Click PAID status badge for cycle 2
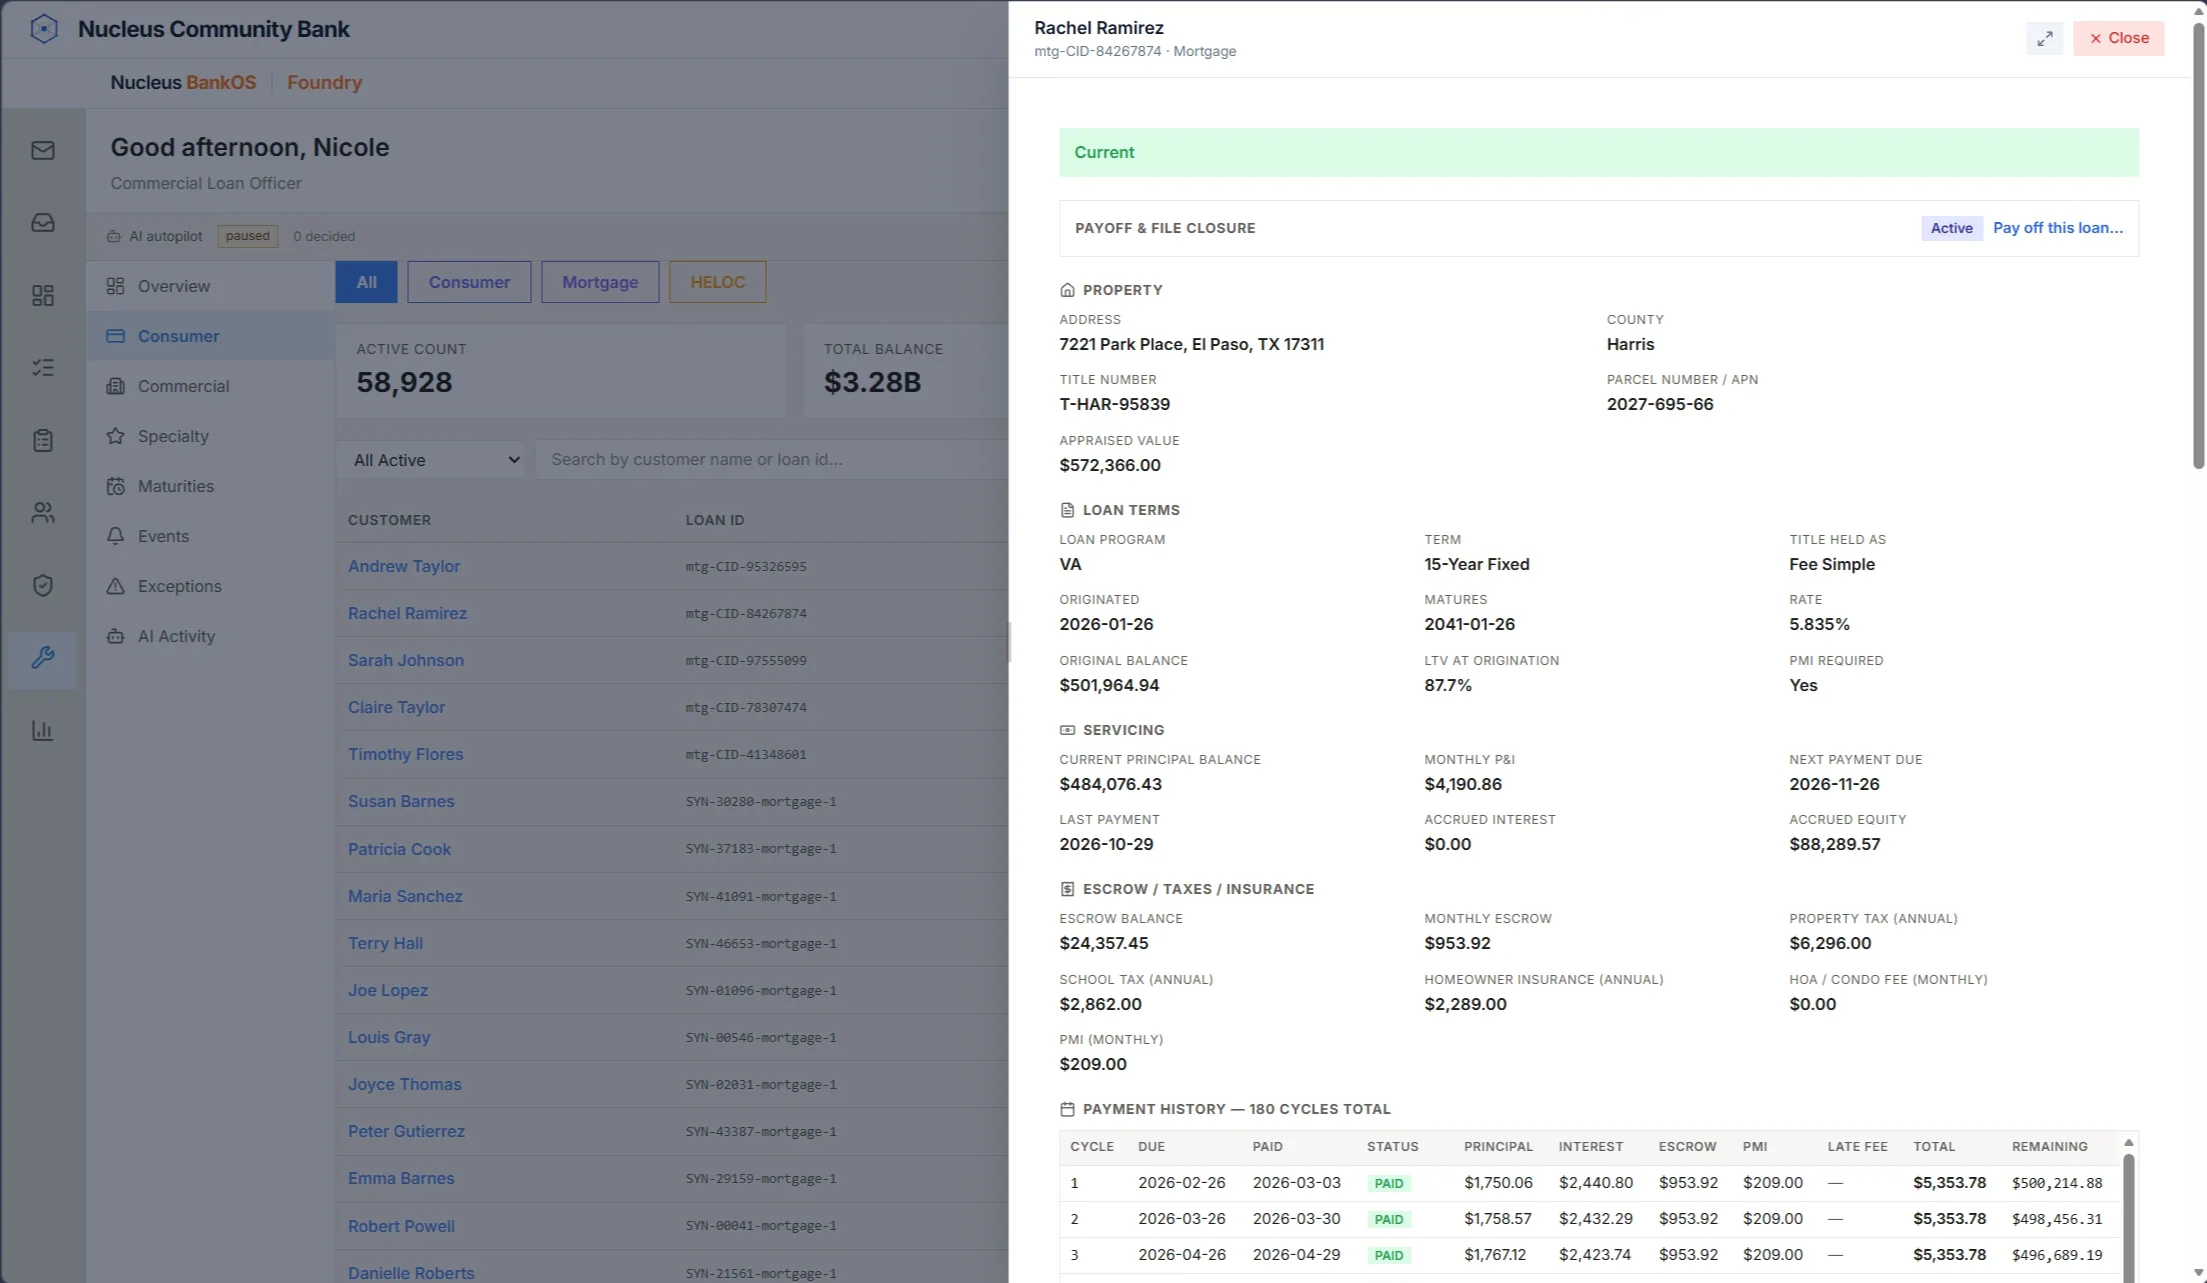The image size is (2207, 1283). point(1388,1219)
